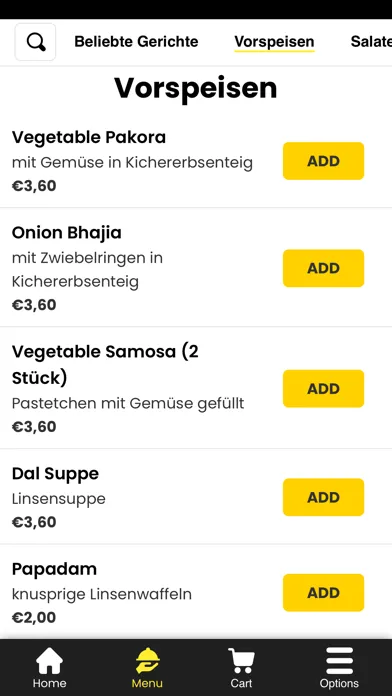
Task: Select the Vorspeisen tab
Action: click(274, 42)
